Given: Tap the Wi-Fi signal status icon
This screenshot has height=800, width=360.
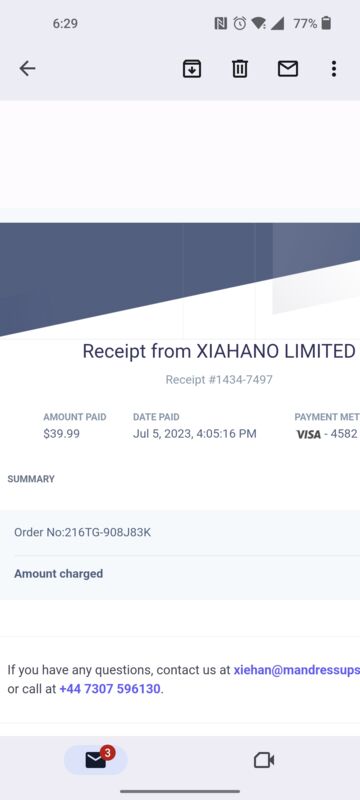Looking at the screenshot, I should [259, 23].
